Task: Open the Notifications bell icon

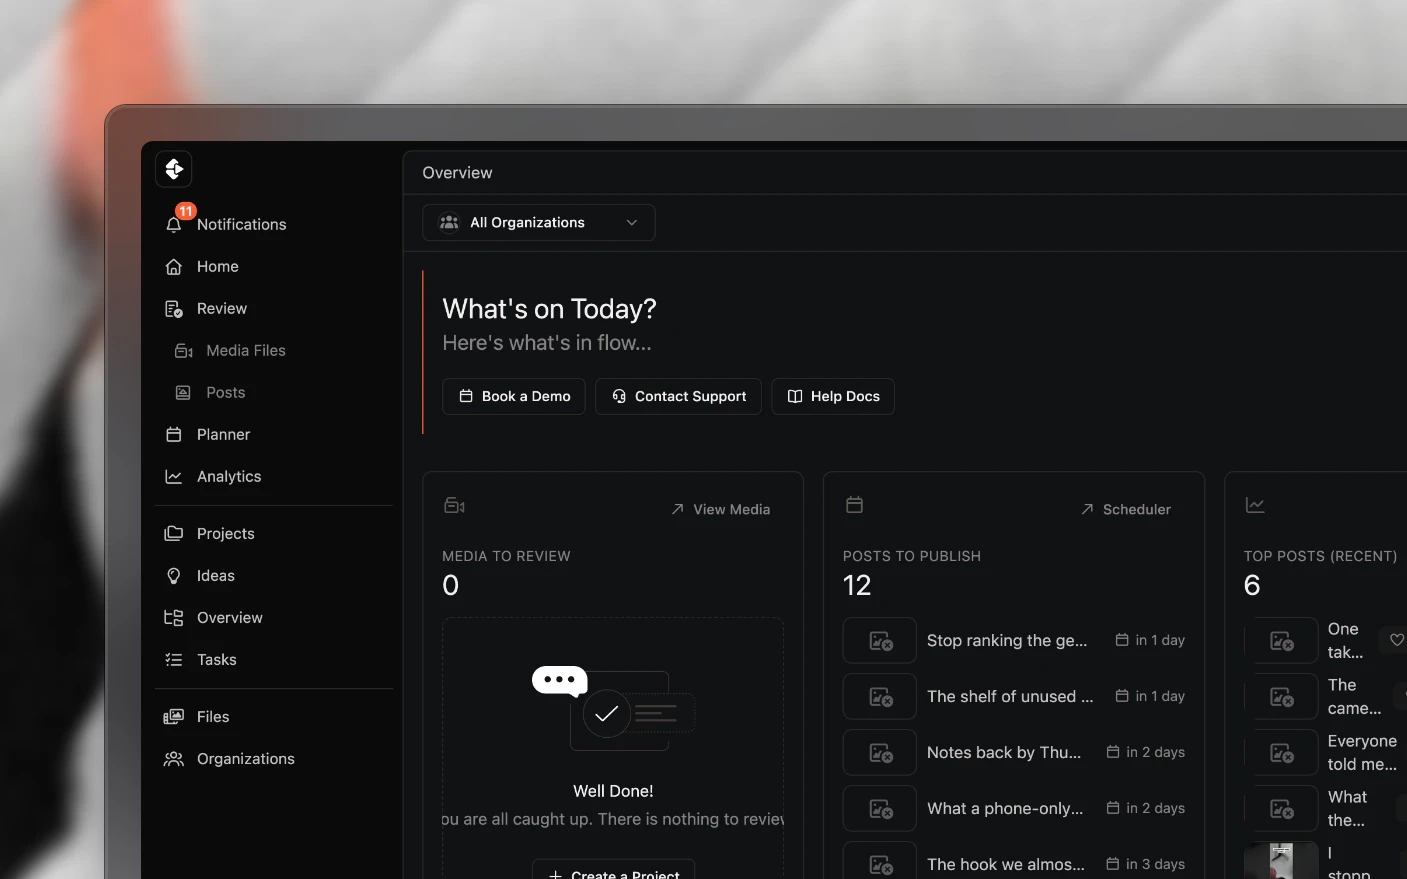Action: click(174, 225)
